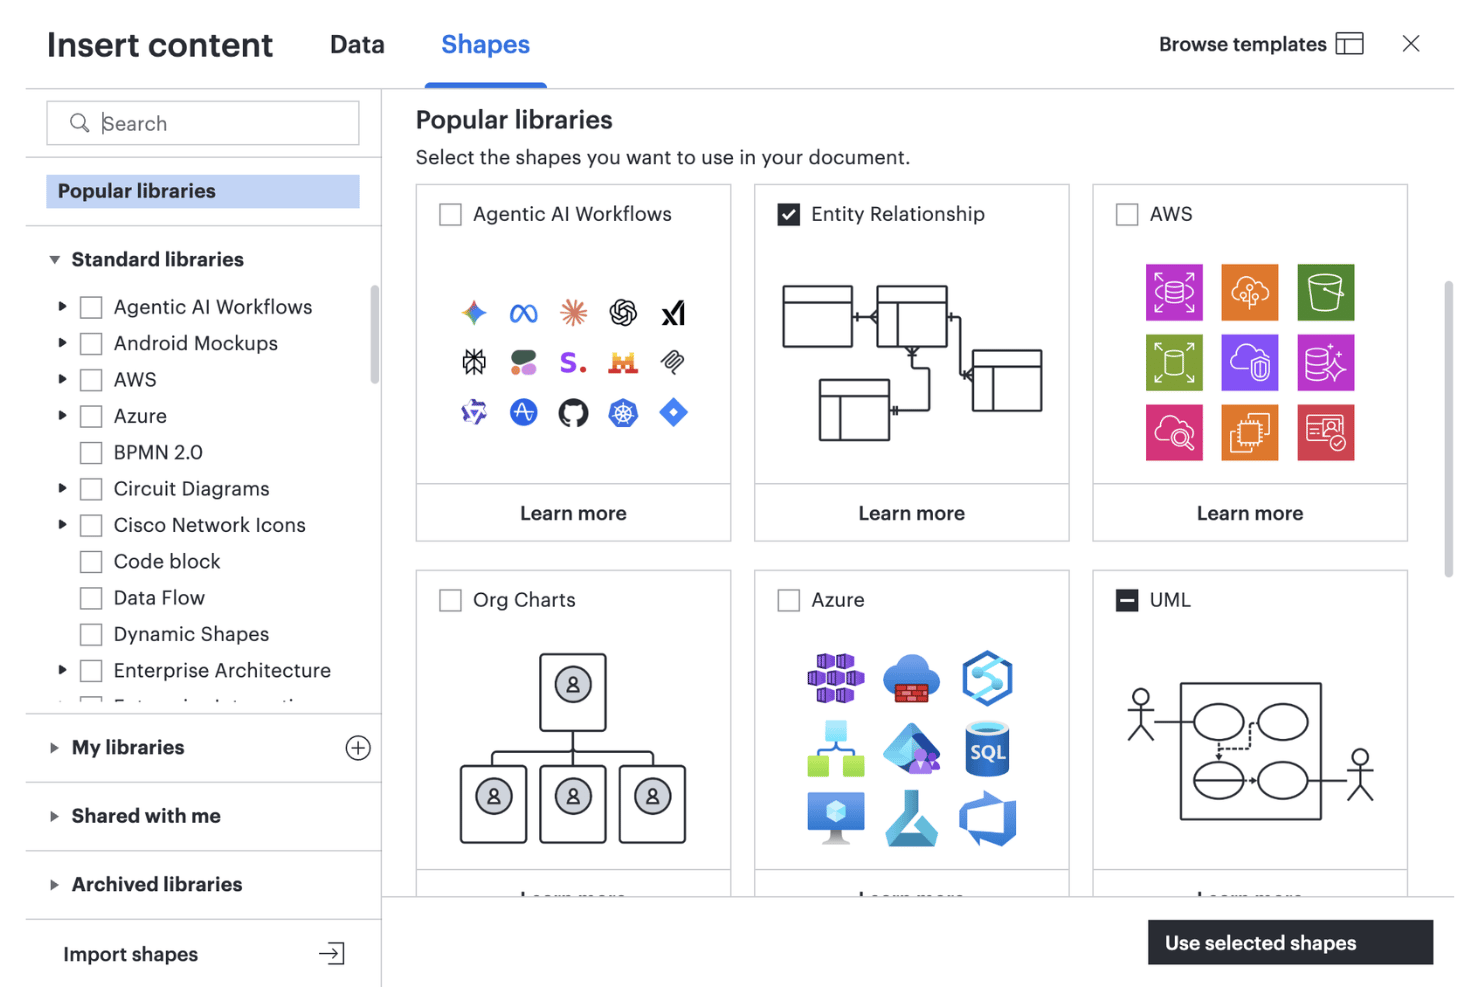Image resolution: width=1480 pixels, height=987 pixels.
Task: Click the Kubernetes wheel icon
Action: tap(623, 413)
